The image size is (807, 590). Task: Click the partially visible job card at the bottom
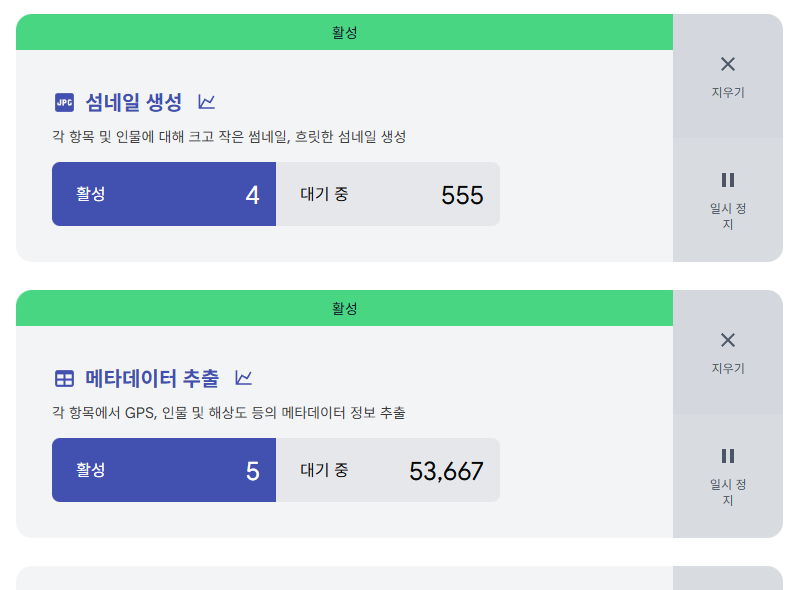[x=399, y=578]
